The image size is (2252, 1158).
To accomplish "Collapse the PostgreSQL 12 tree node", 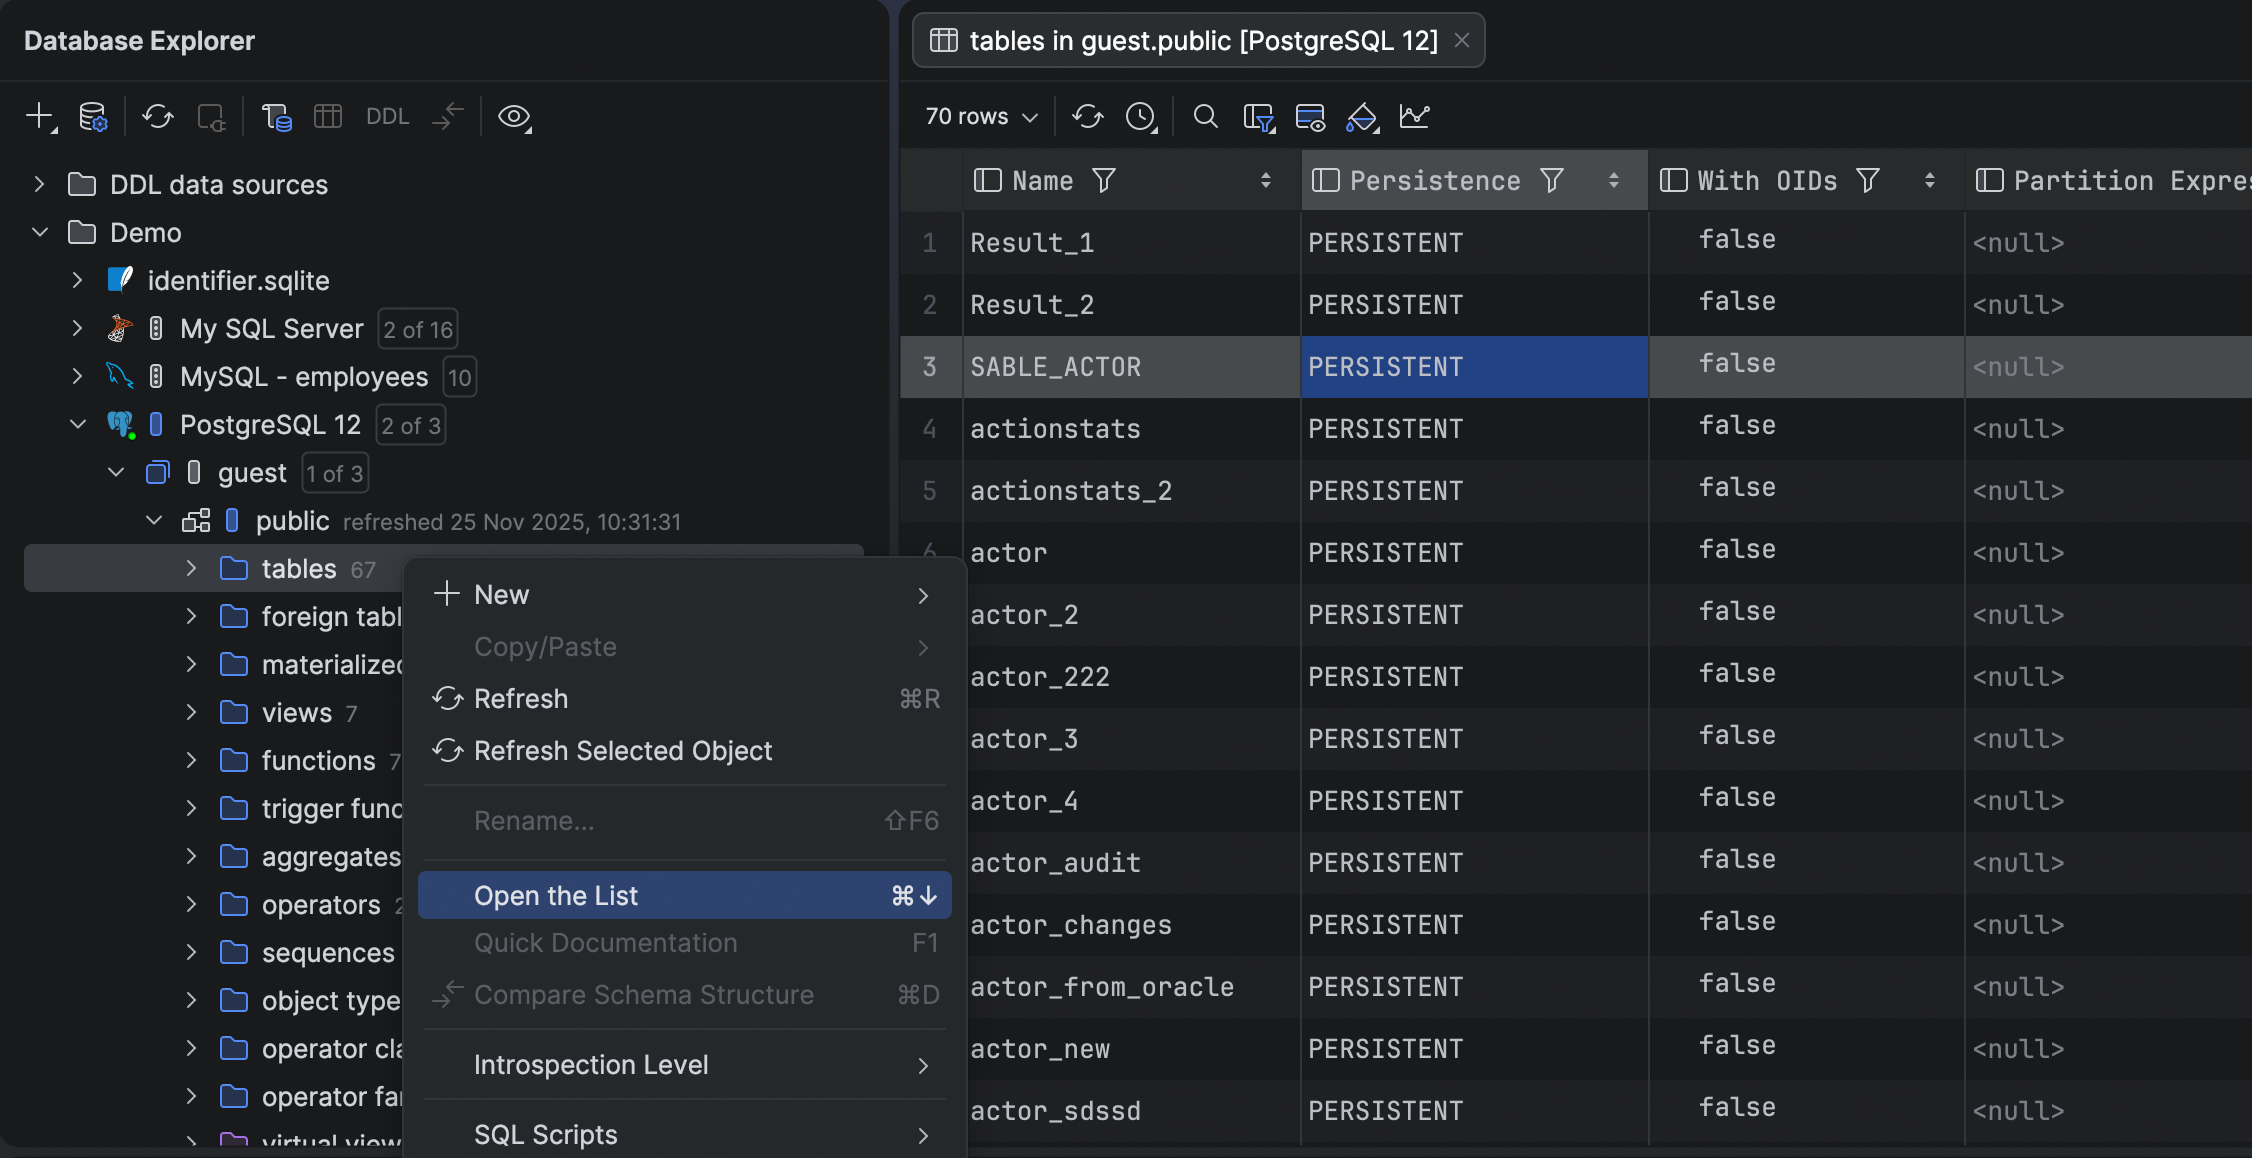I will [78, 424].
